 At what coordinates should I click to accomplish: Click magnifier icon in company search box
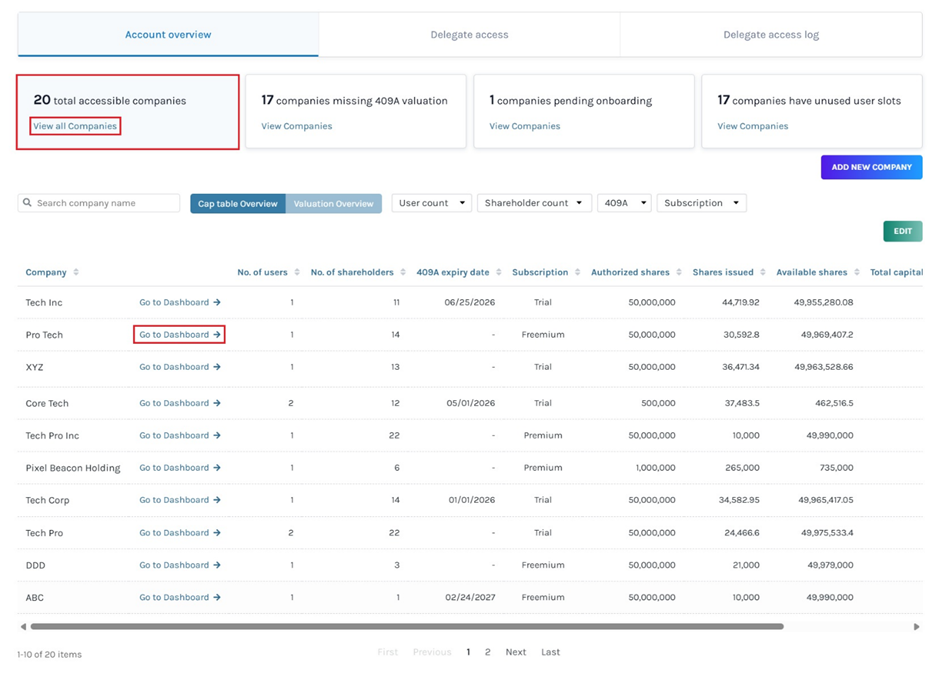28,203
